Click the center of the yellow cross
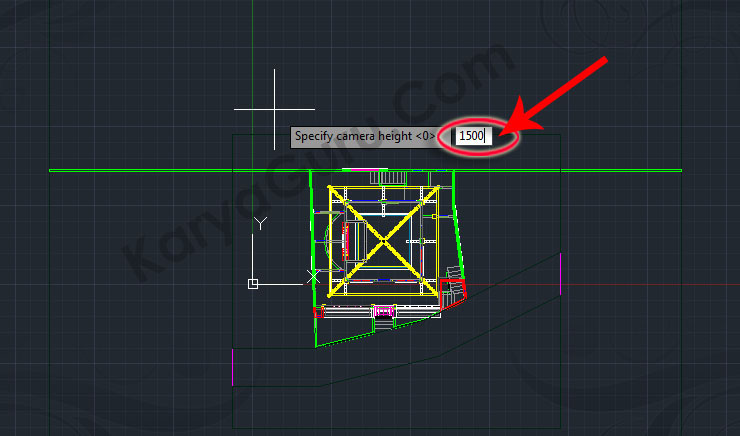740x436 pixels. coord(383,241)
